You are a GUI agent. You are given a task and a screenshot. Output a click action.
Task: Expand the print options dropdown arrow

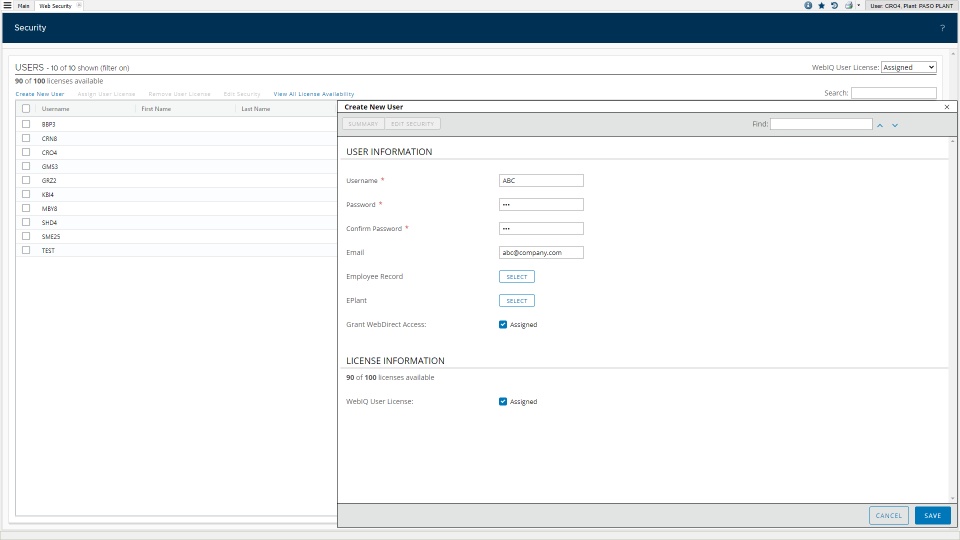(858, 6)
